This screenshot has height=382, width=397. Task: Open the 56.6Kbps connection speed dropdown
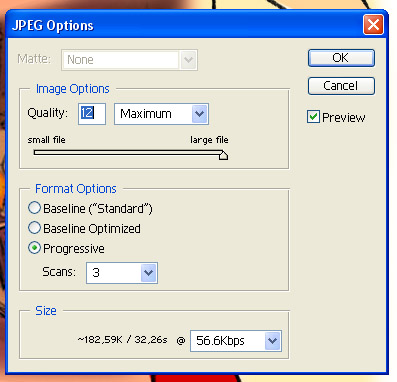click(x=236, y=341)
